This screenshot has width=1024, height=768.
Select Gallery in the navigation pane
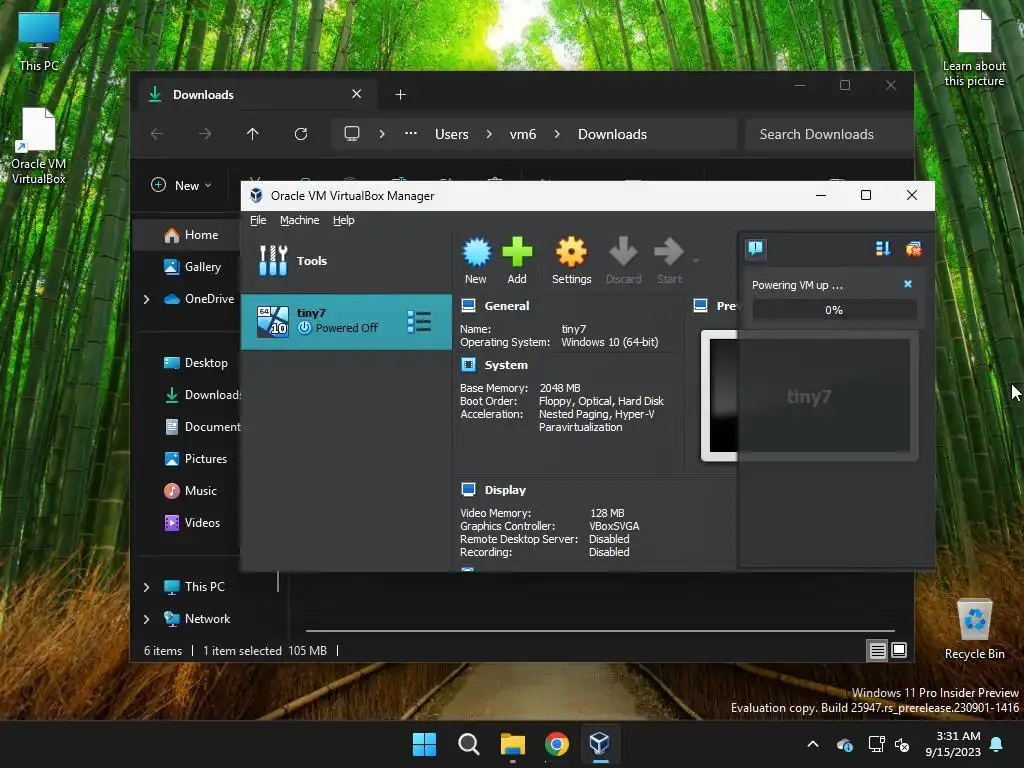(x=193, y=266)
